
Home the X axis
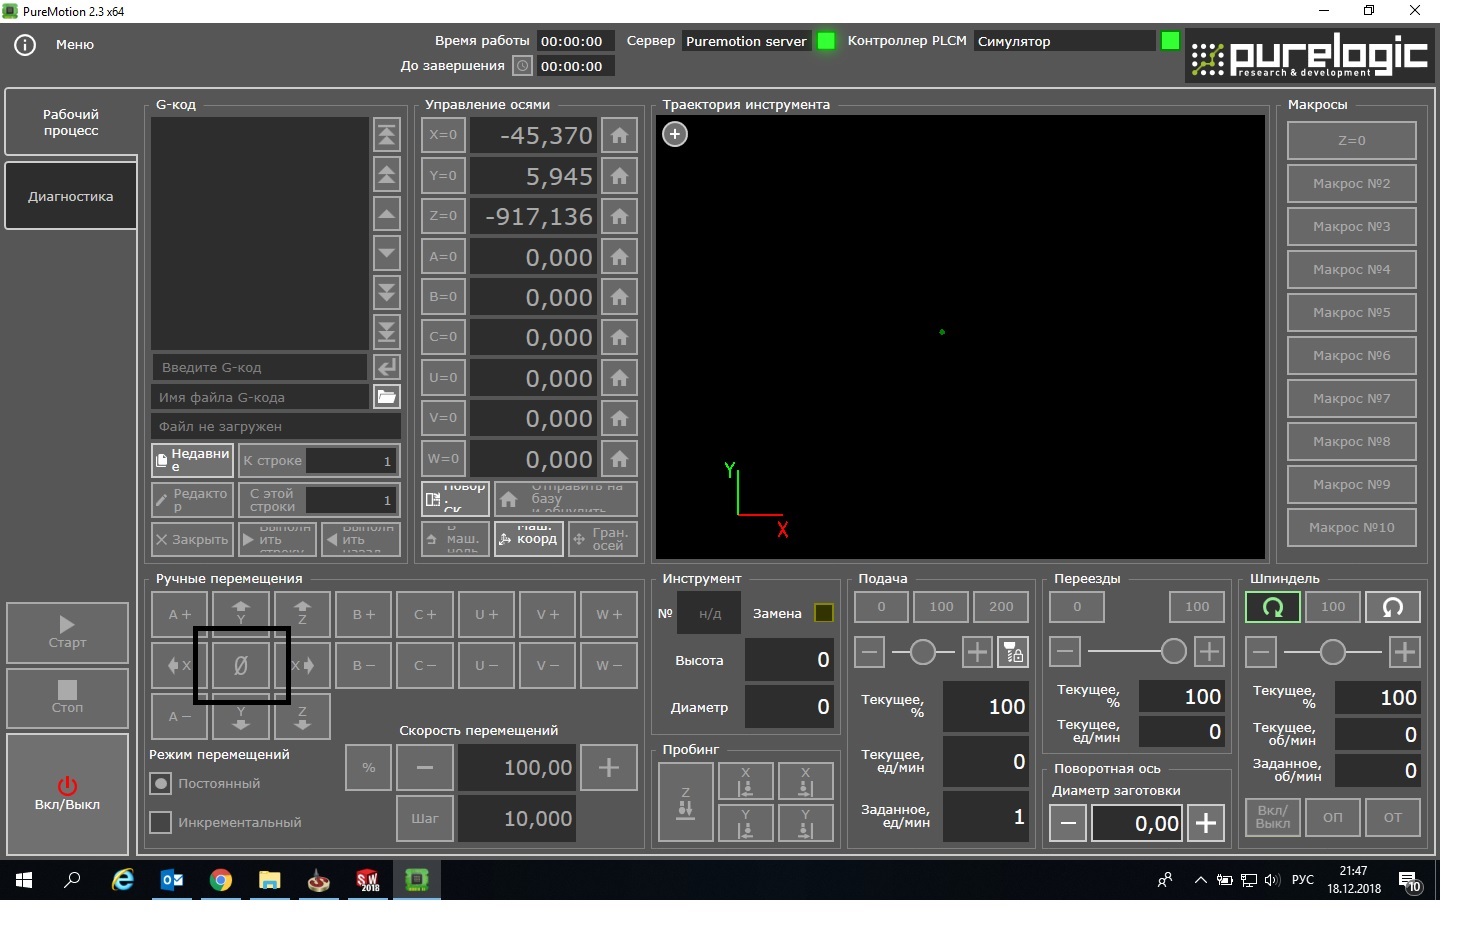point(620,135)
